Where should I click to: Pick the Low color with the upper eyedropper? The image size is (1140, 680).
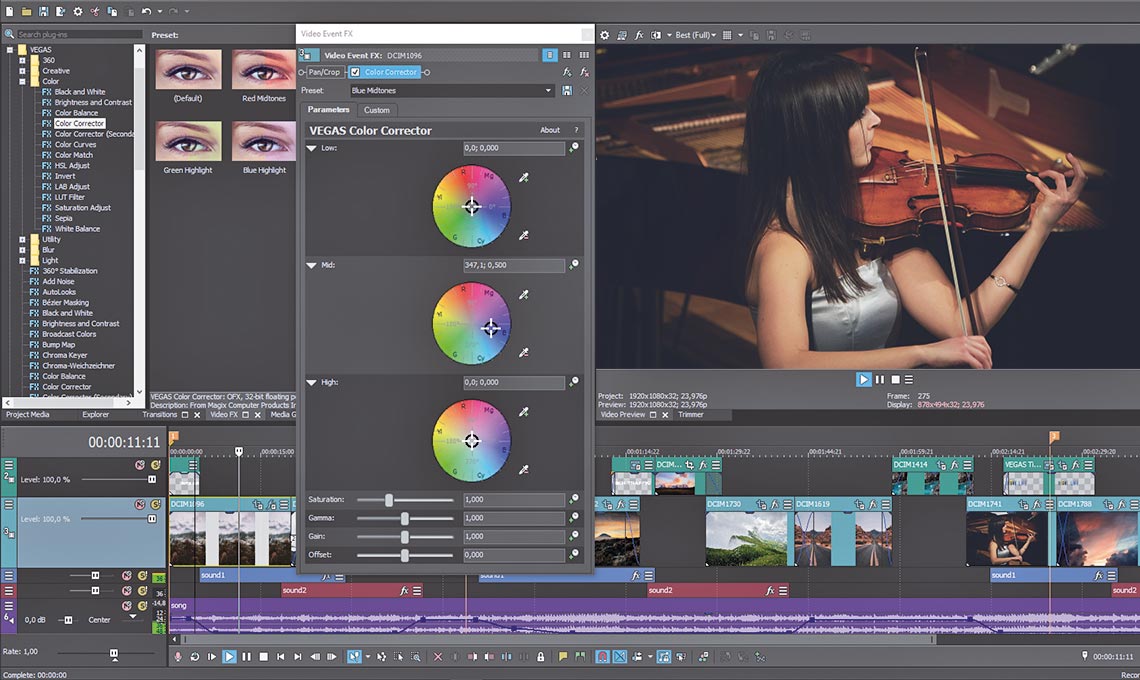[523, 177]
